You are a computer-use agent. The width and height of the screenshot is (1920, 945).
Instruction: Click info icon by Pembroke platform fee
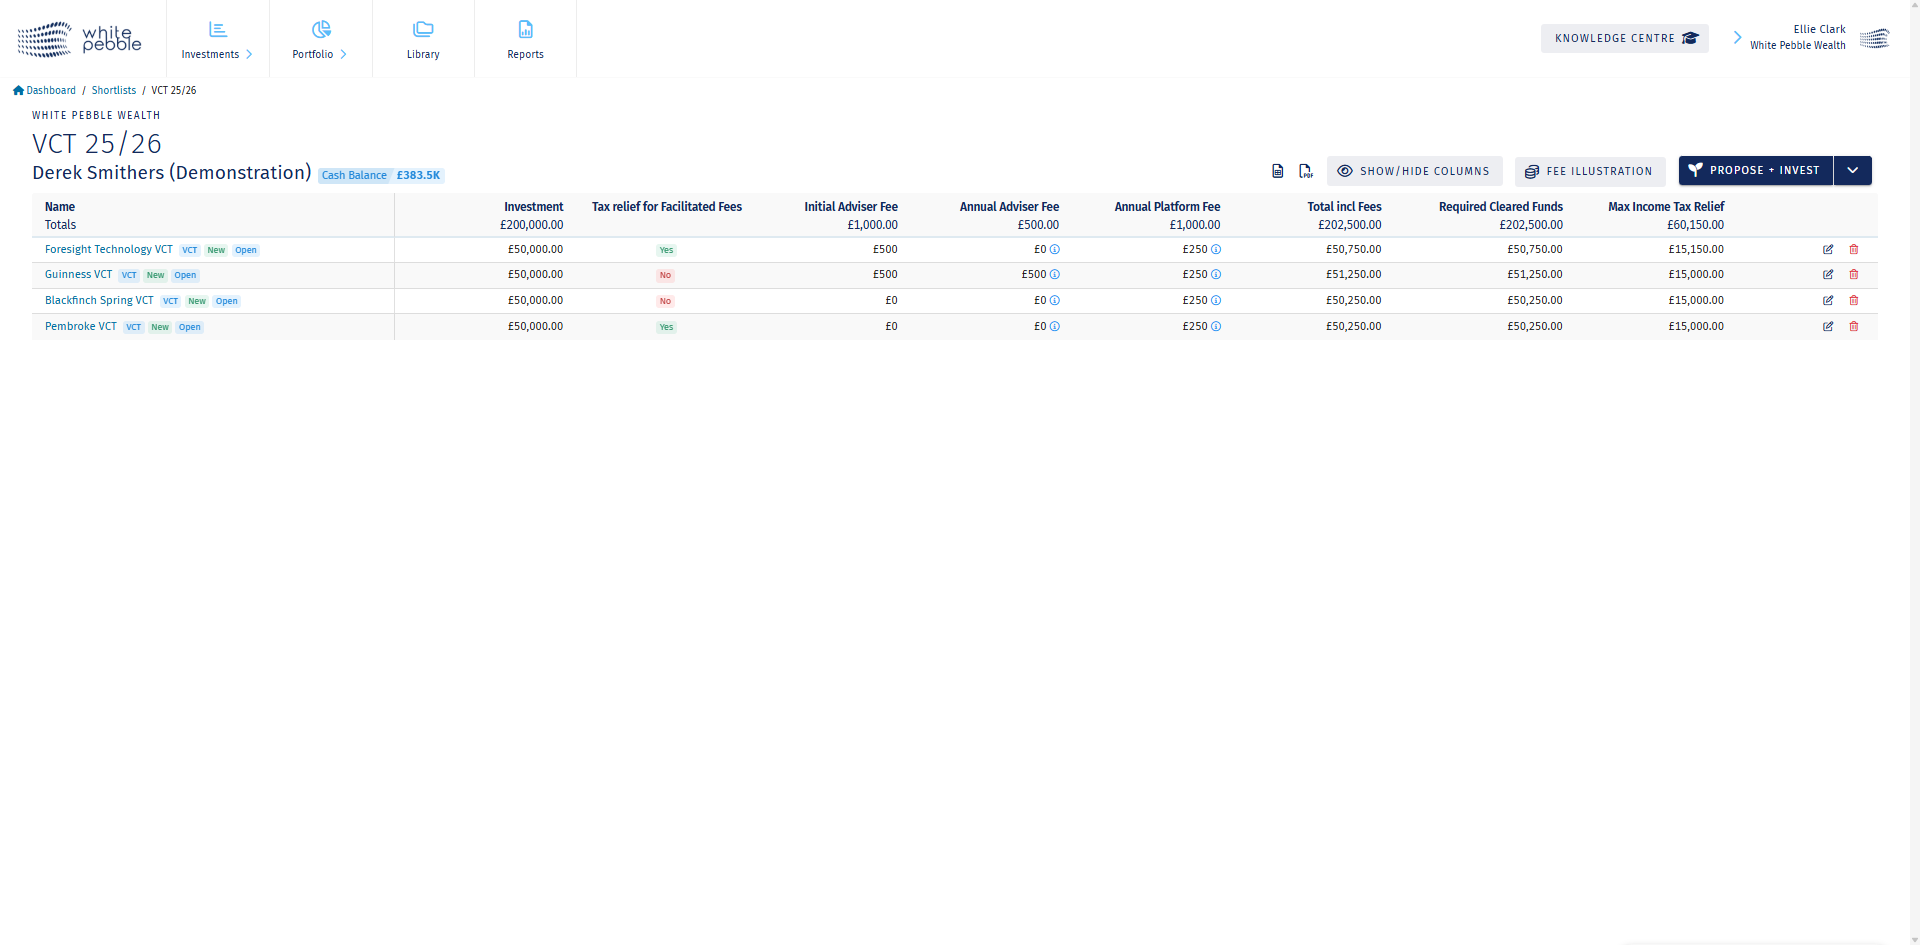[x=1216, y=327]
